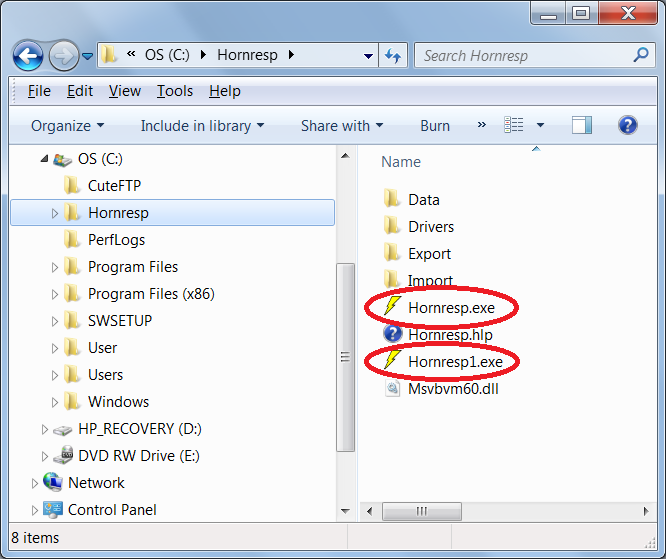This screenshot has height=559, width=666.
Task: Toggle the preview pane
Action: pyautogui.click(x=581, y=125)
